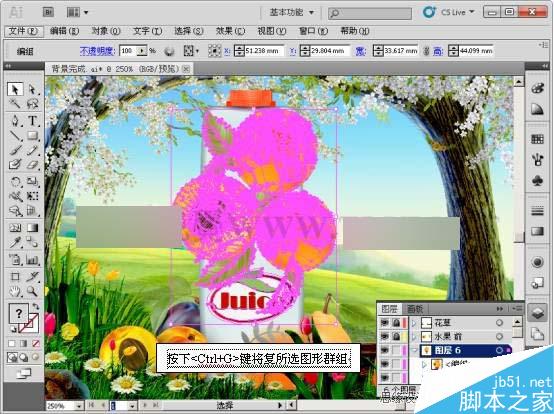This screenshot has width=554, height=414.
Task: Open the 视图(V) menu
Action: [271, 31]
